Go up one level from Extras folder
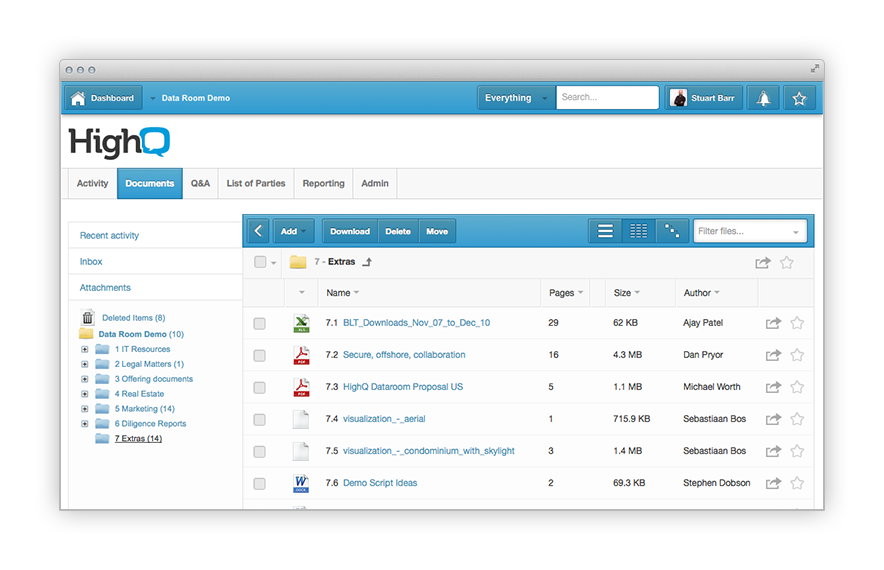 (367, 262)
